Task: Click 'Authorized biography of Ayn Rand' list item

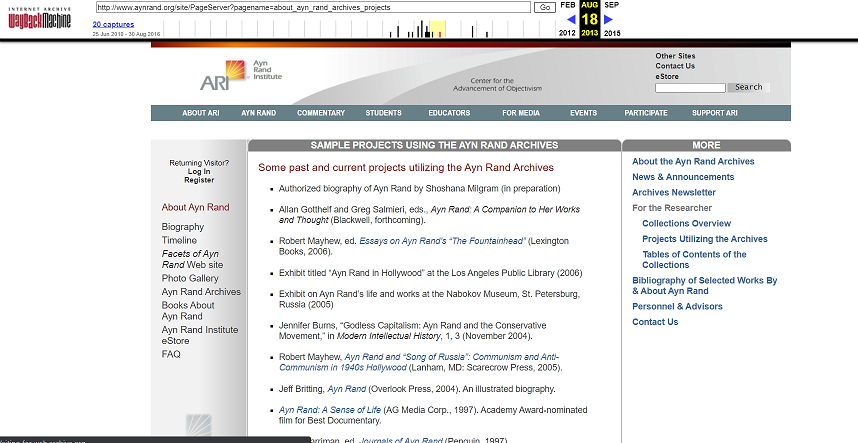Action: click(x=419, y=188)
